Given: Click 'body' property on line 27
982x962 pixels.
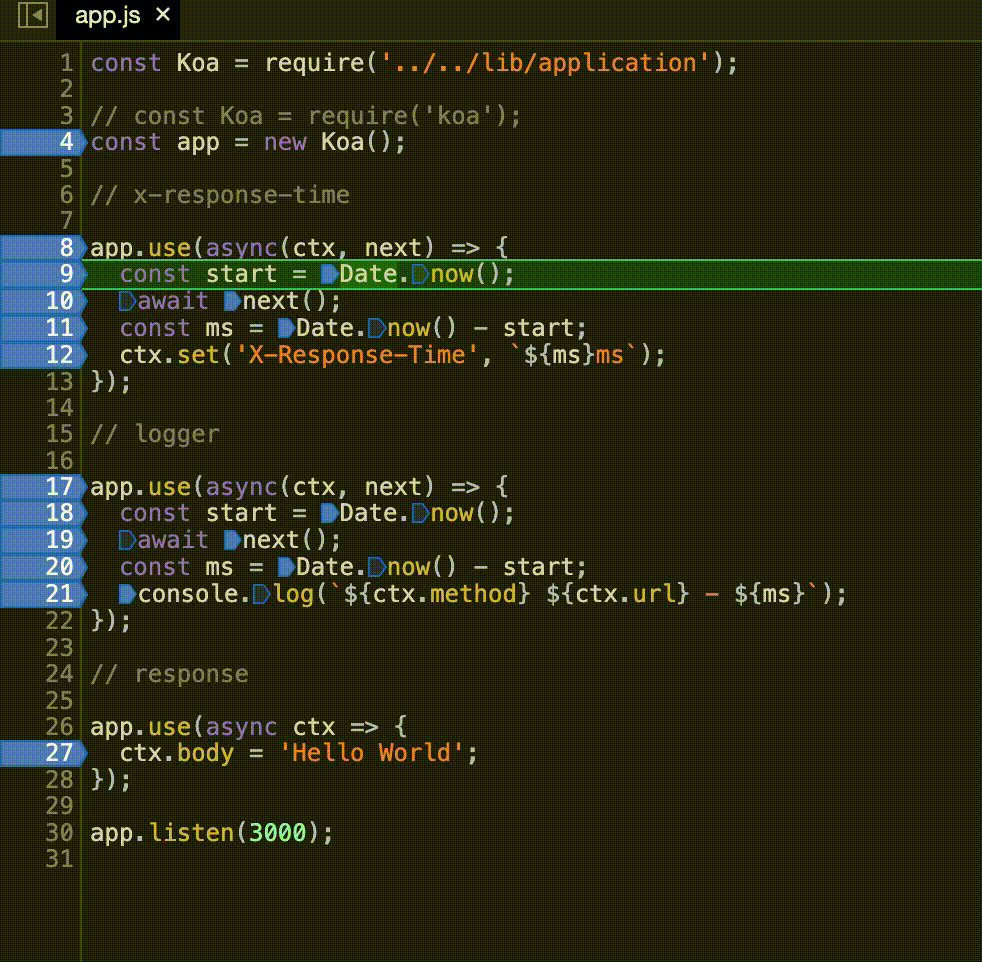Looking at the screenshot, I should pyautogui.click(x=205, y=753).
